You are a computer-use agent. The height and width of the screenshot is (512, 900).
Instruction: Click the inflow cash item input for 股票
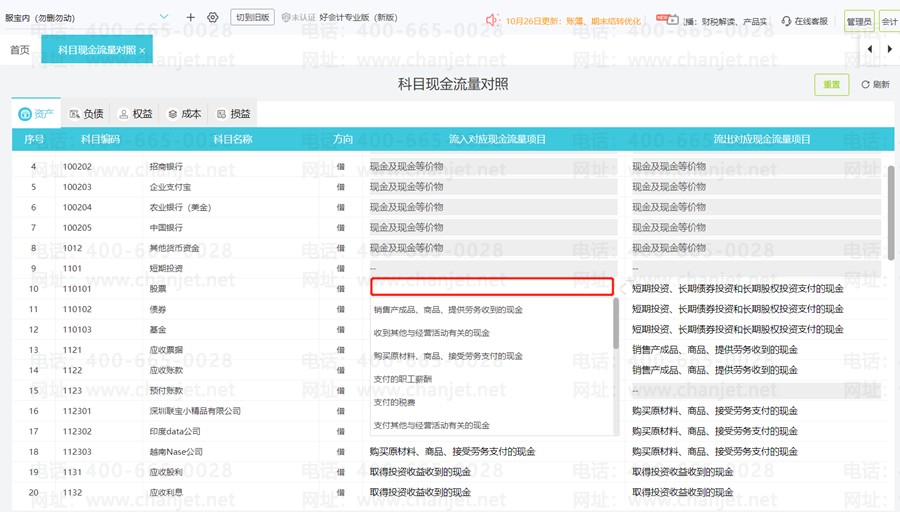pos(491,287)
